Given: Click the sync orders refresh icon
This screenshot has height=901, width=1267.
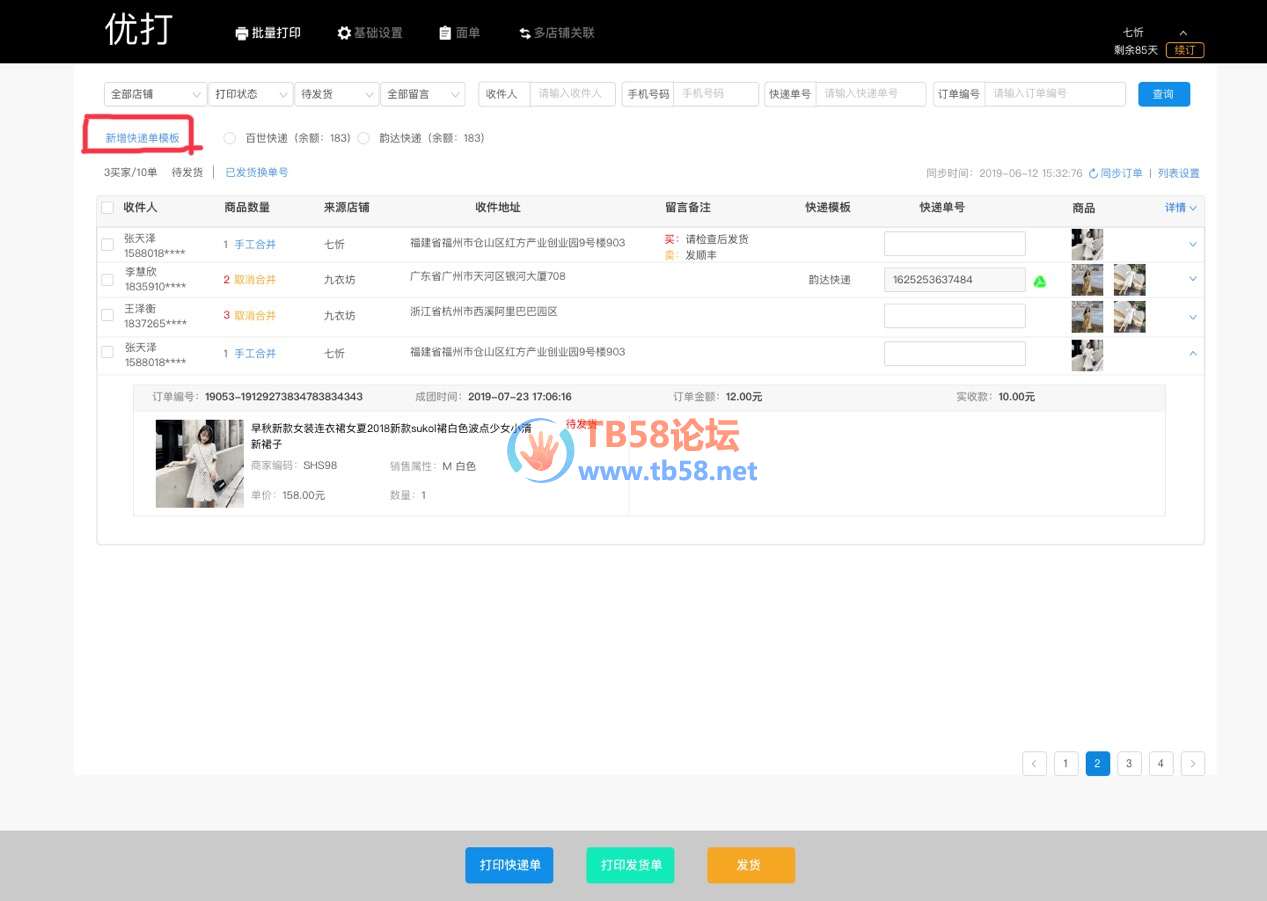Looking at the screenshot, I should (x=1093, y=173).
